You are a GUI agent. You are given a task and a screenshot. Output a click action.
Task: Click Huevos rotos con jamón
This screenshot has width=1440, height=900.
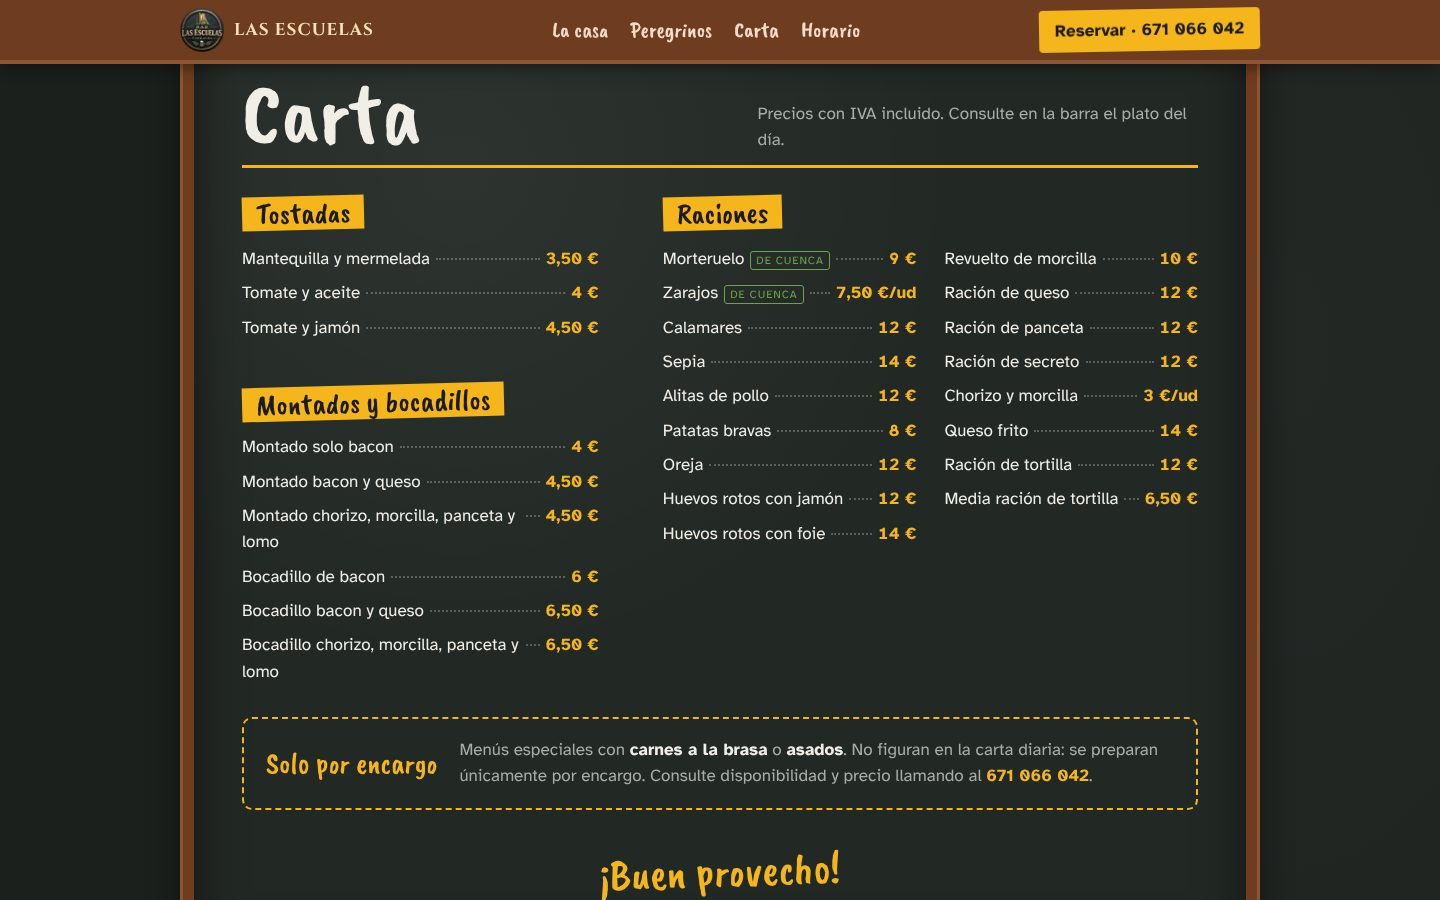[789, 499]
